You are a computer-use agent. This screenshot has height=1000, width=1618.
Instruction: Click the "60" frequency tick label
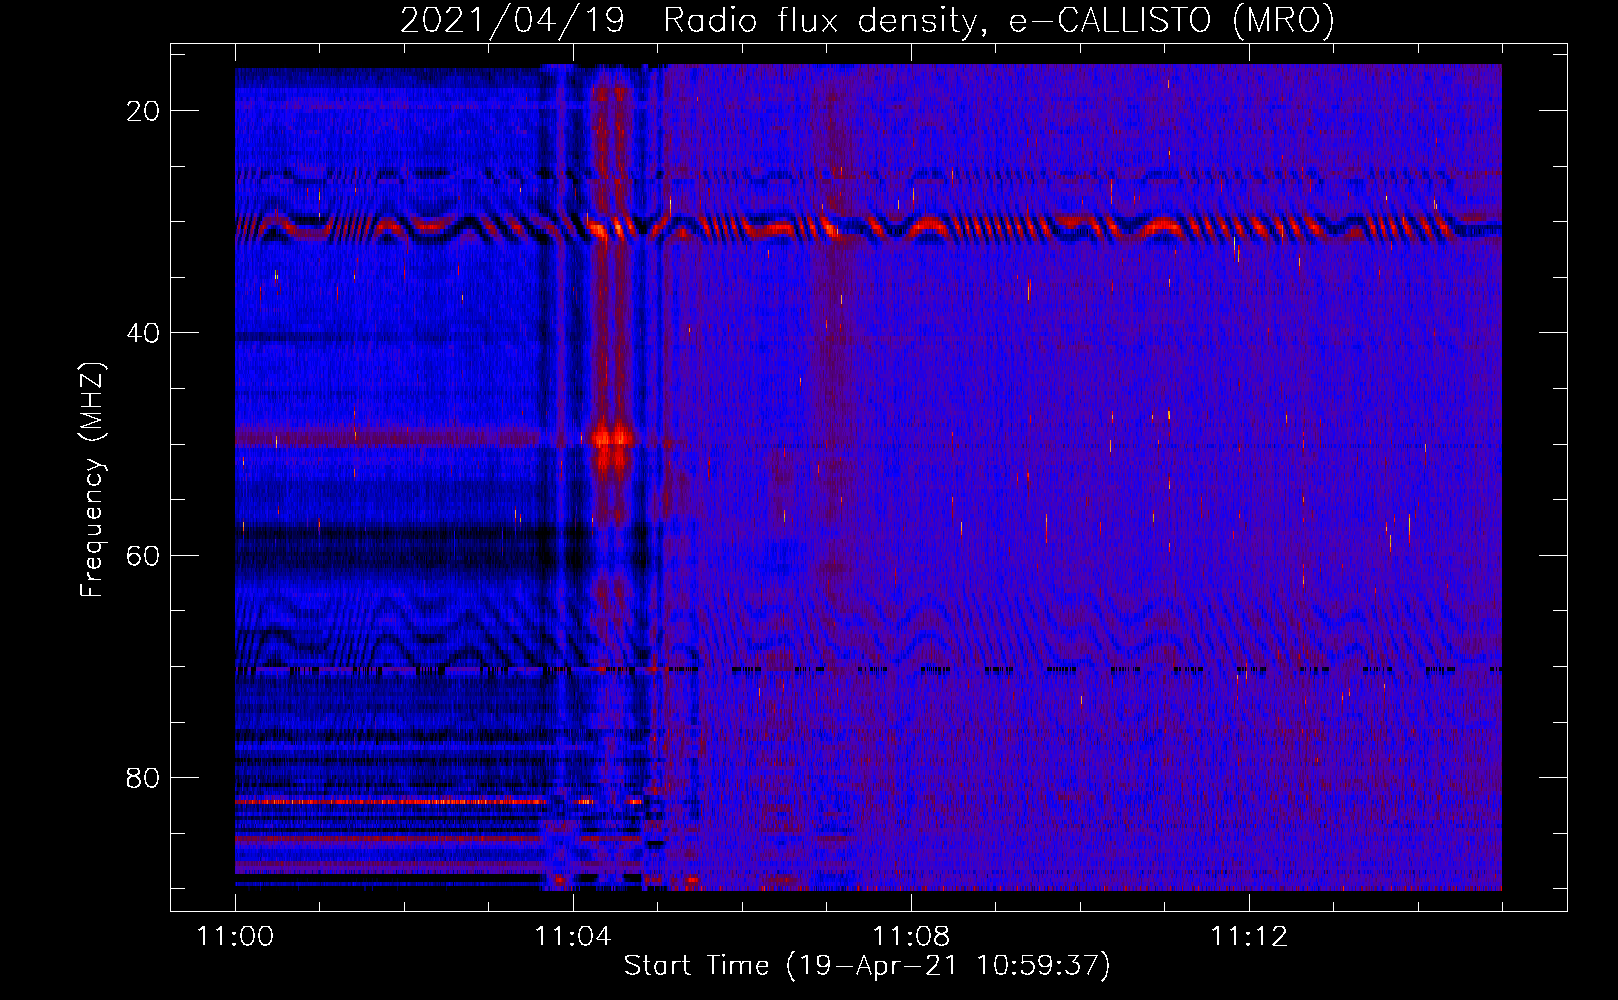pyautogui.click(x=143, y=555)
